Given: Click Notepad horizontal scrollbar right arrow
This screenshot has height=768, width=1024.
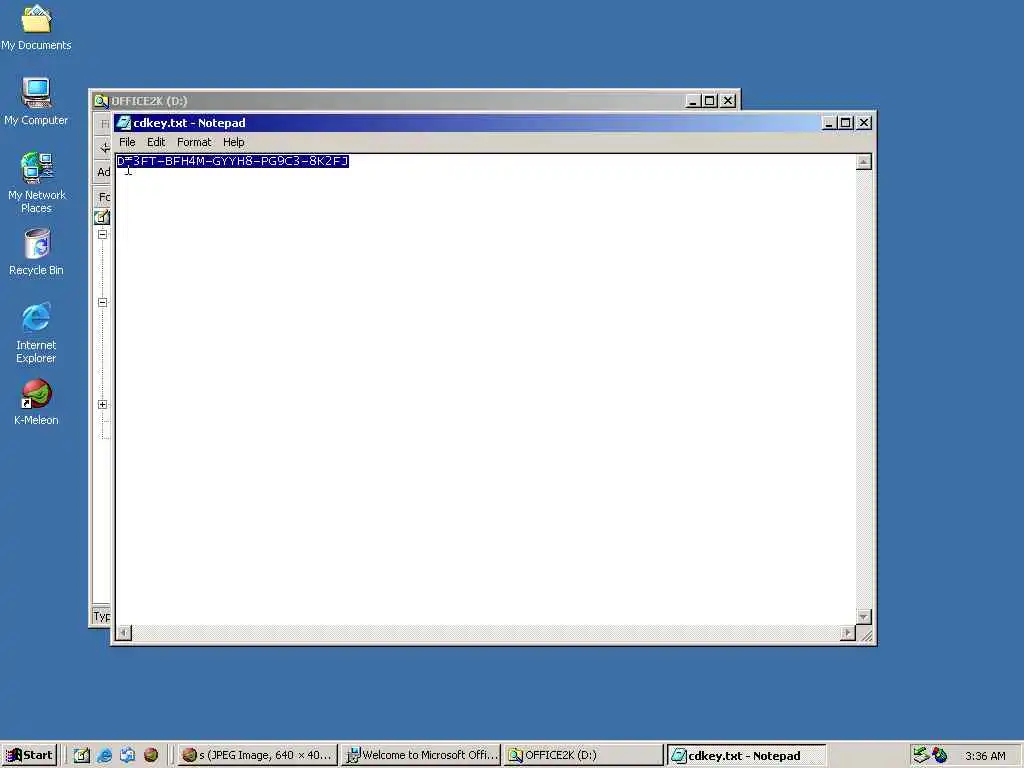Looking at the screenshot, I should (848, 632).
